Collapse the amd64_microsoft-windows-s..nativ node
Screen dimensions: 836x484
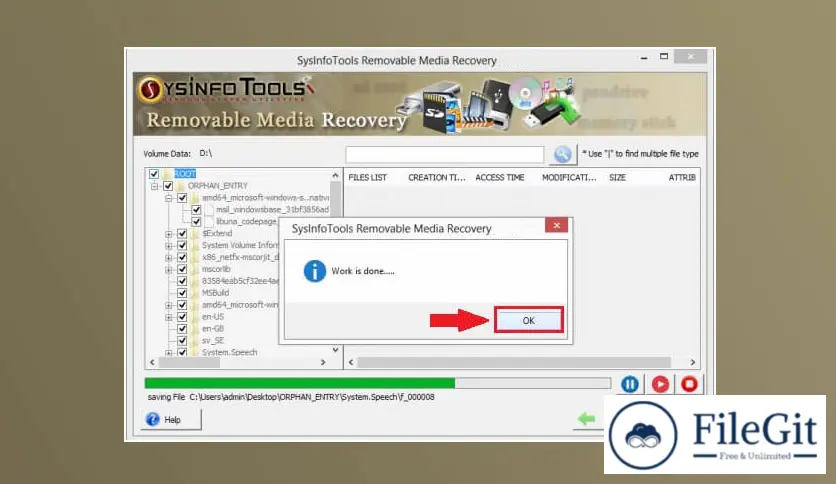pos(168,198)
